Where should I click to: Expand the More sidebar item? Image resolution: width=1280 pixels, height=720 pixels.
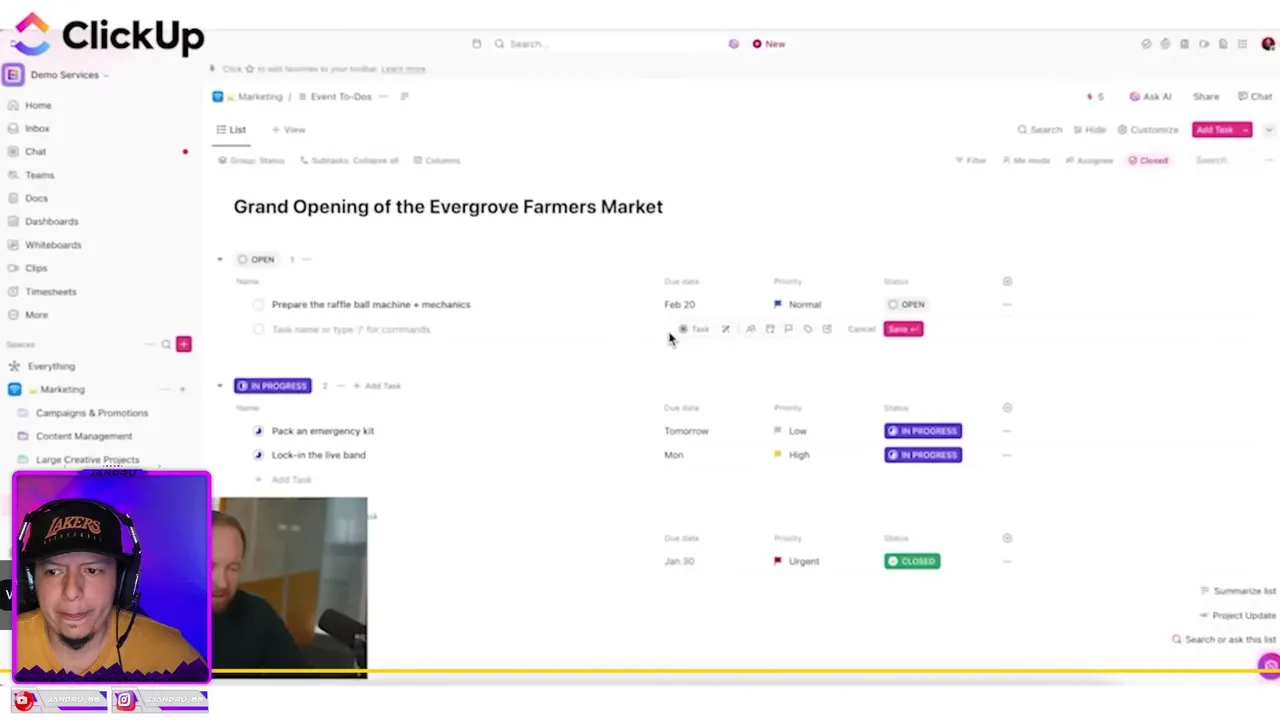tap(36, 315)
